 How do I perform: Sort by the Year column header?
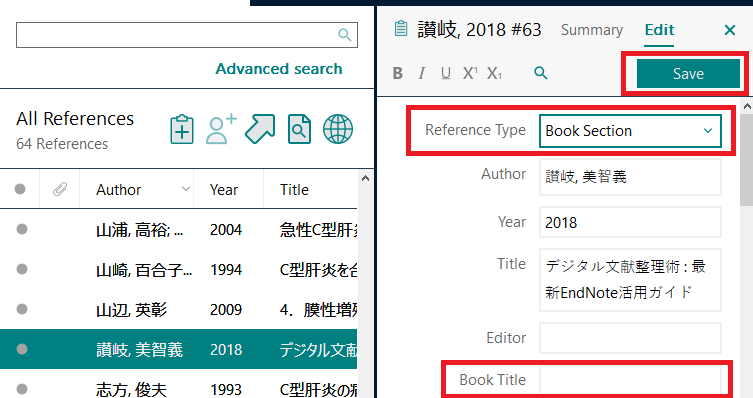click(224, 190)
